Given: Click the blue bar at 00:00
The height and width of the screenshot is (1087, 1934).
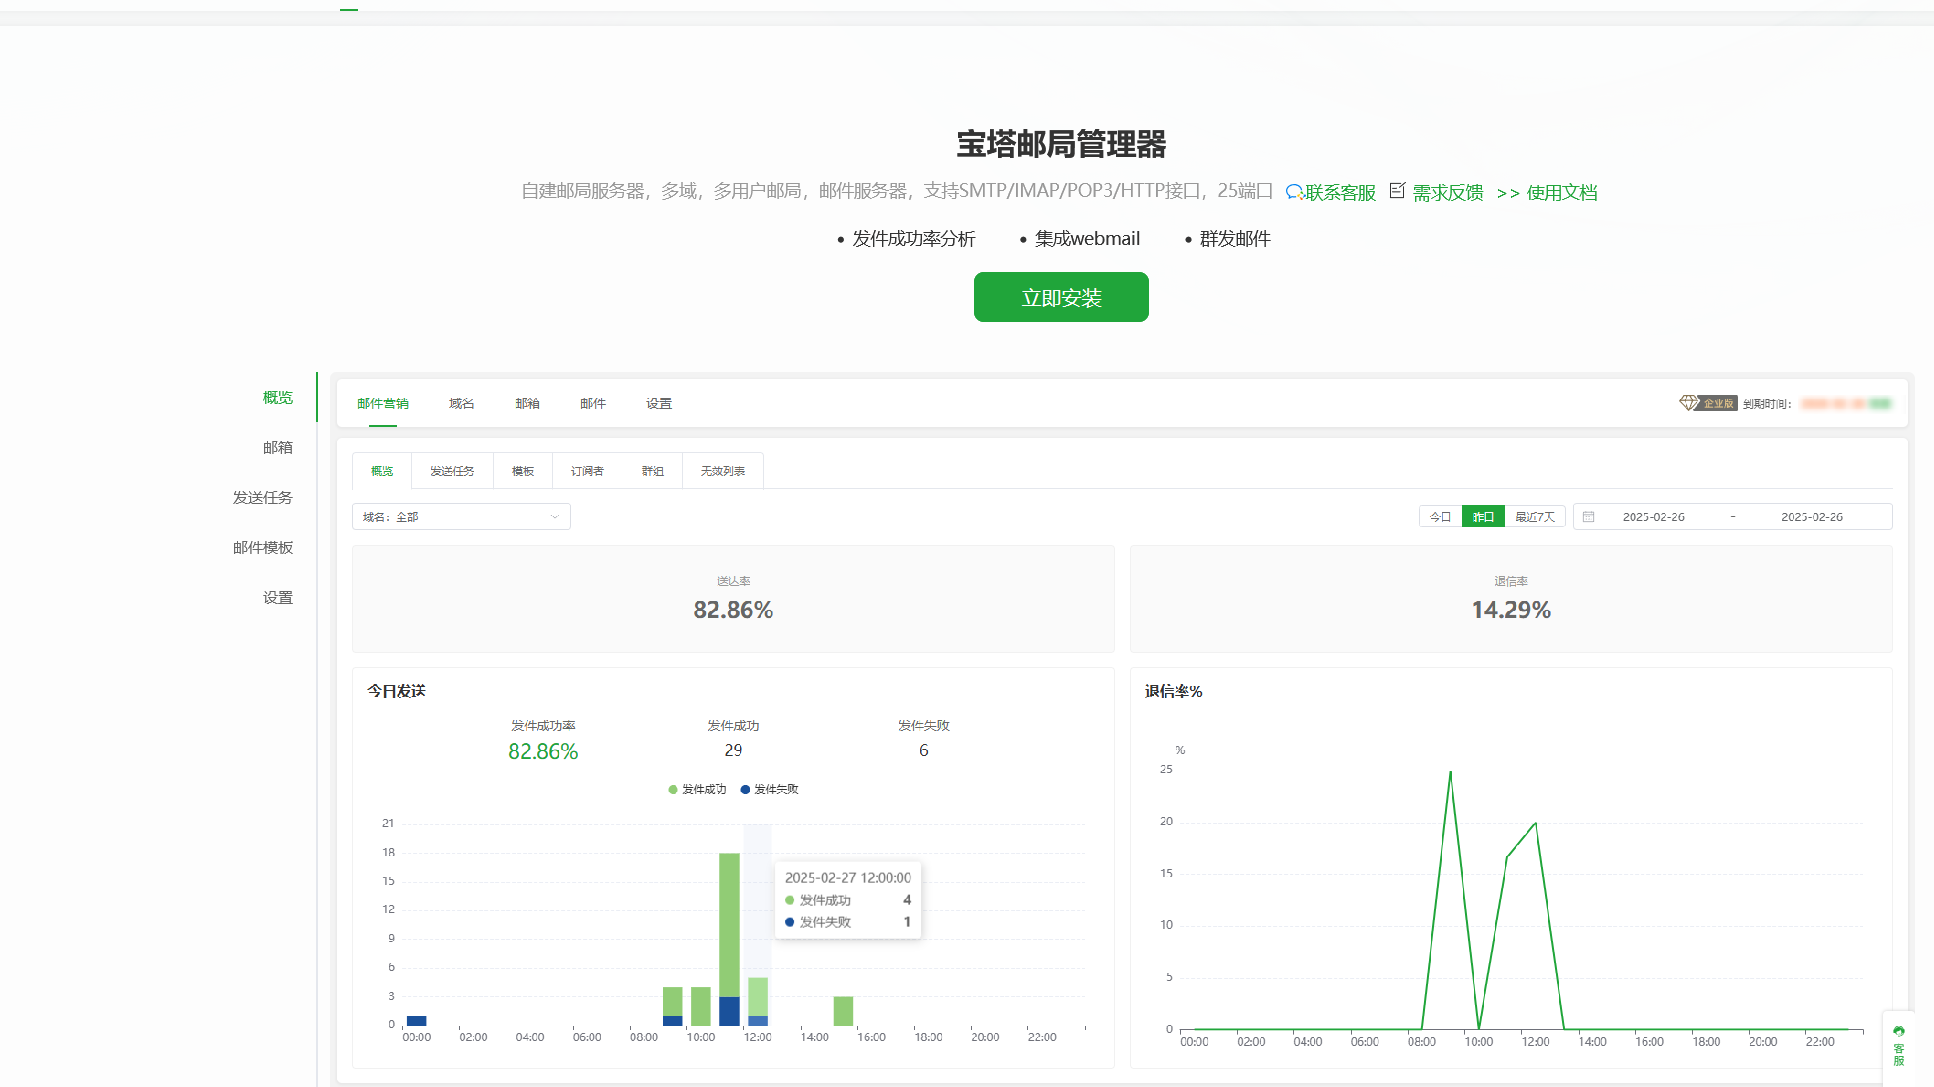Looking at the screenshot, I should pyautogui.click(x=416, y=1021).
